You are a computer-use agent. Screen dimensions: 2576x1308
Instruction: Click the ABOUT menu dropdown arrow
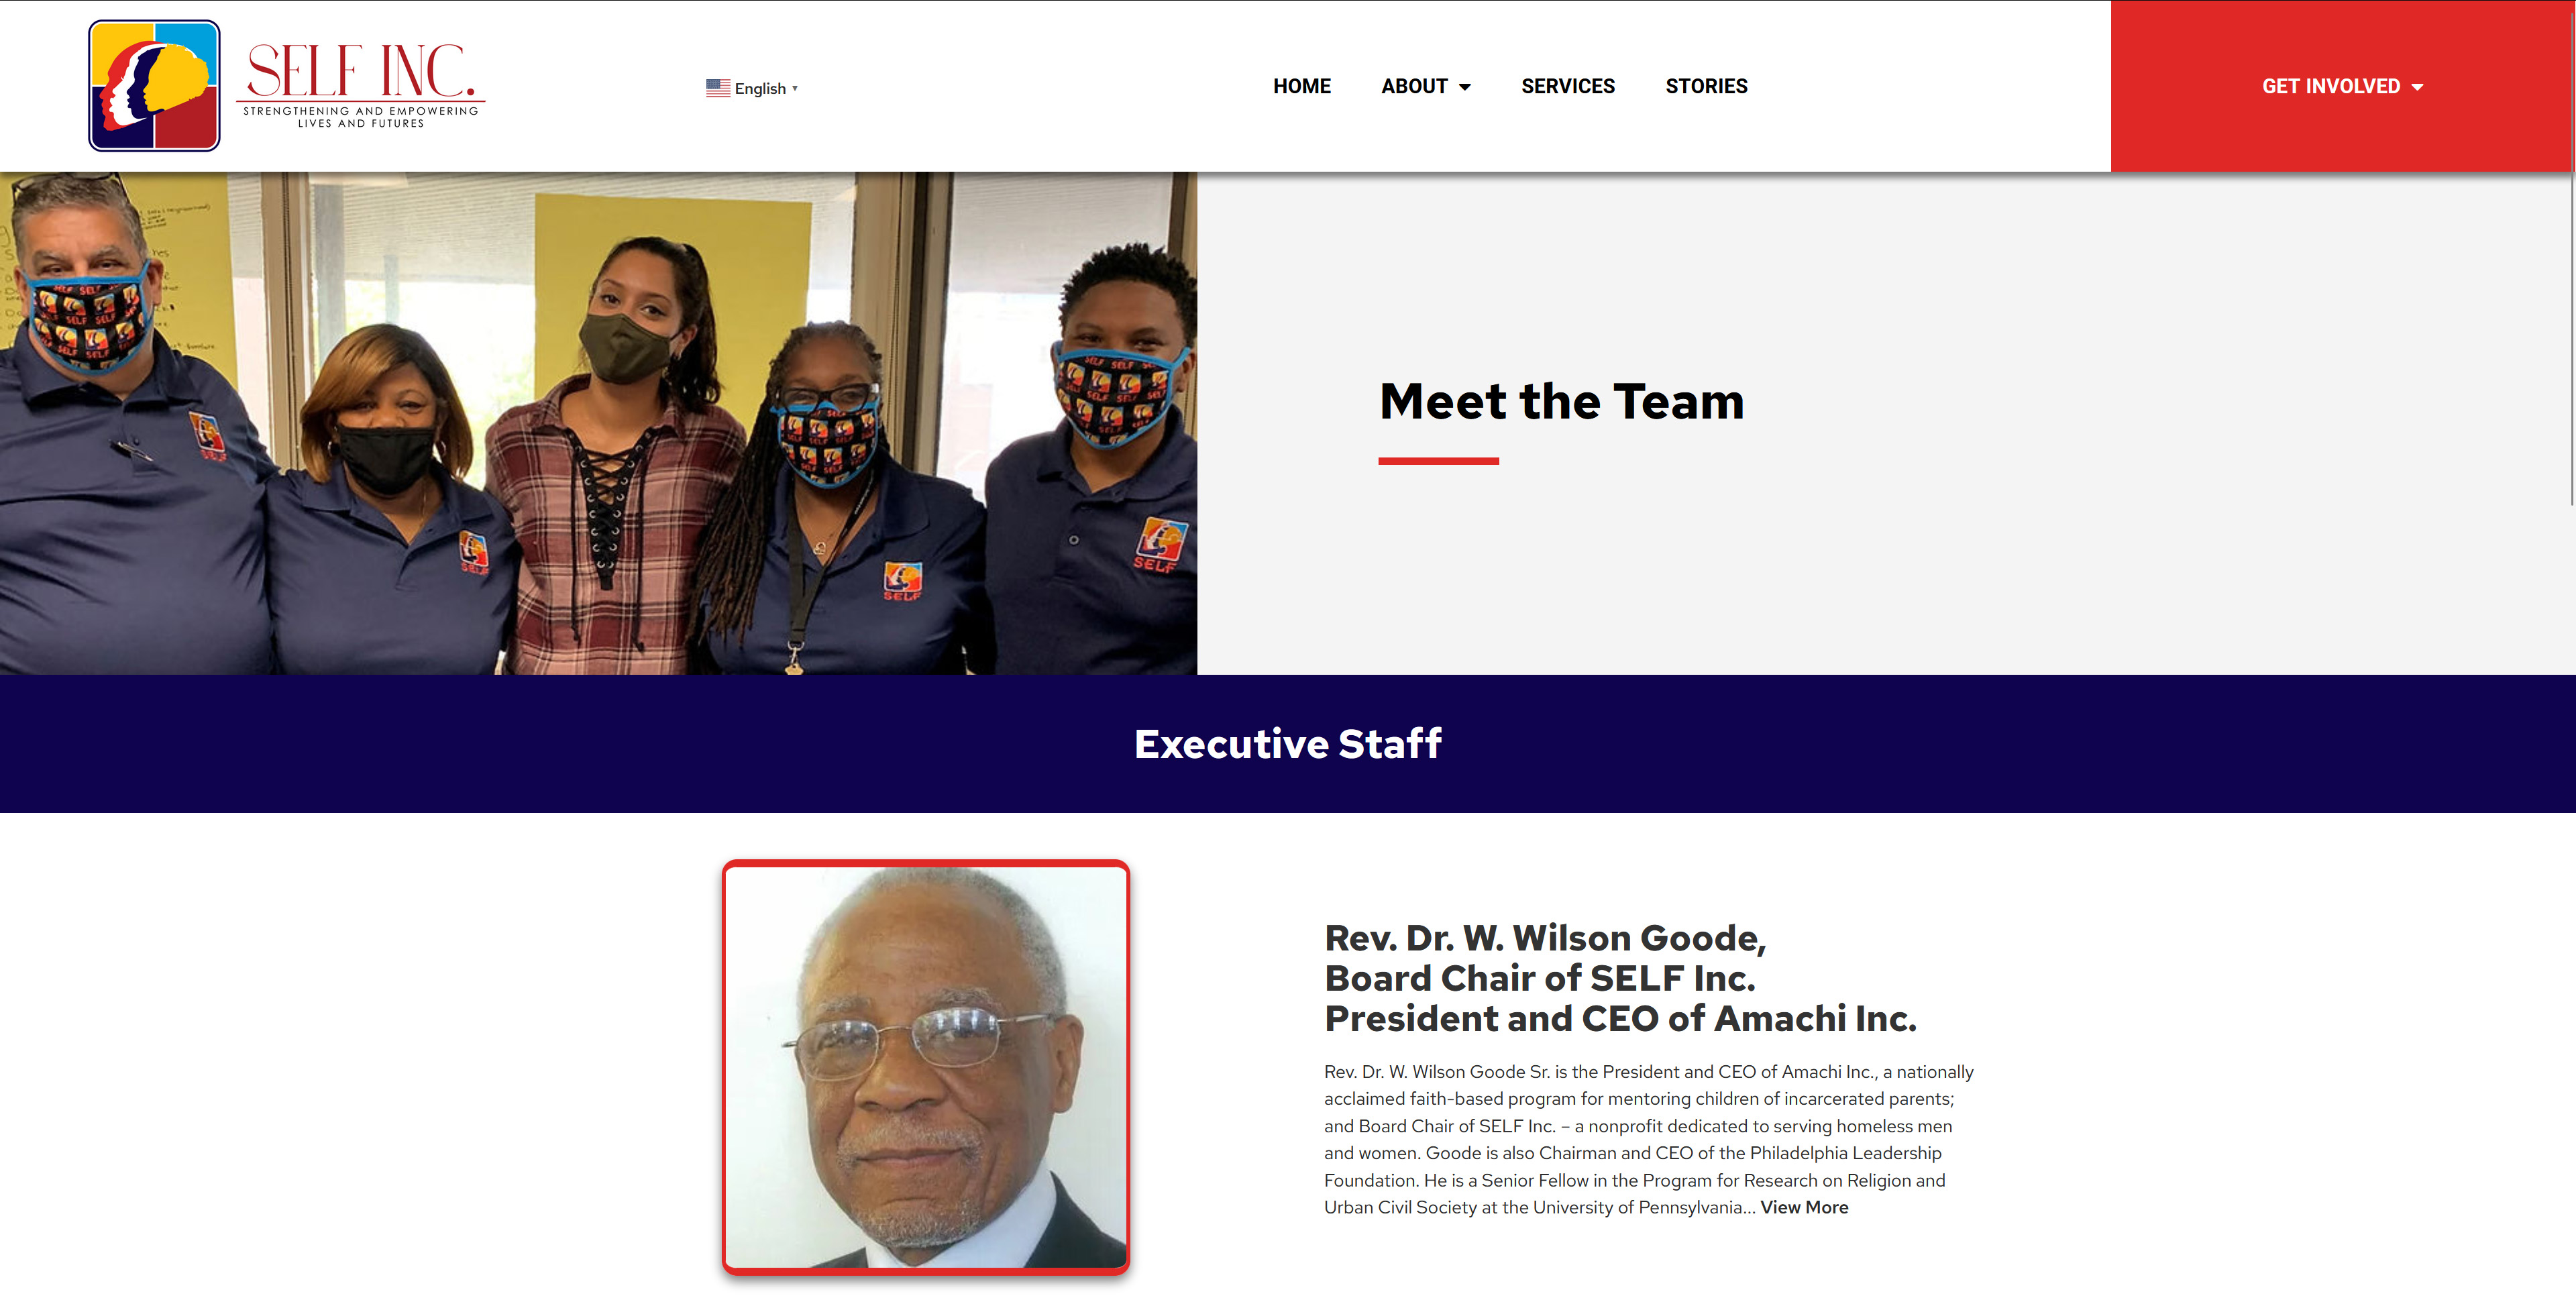[x=1465, y=87]
